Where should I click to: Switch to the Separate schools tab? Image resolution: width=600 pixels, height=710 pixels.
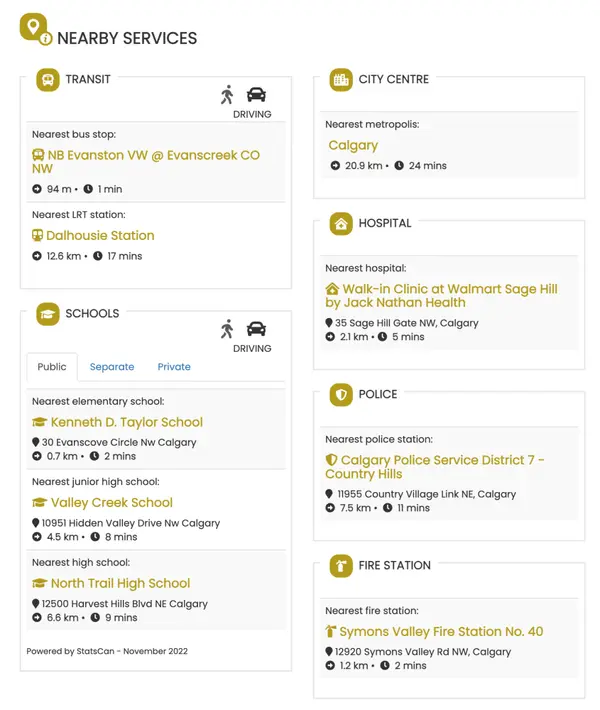(x=112, y=367)
